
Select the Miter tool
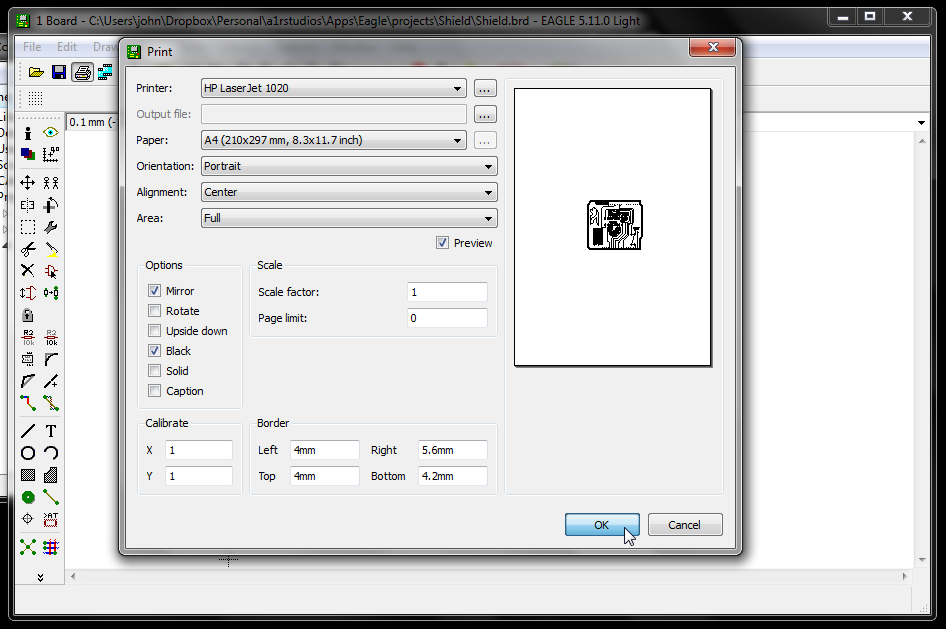51,359
